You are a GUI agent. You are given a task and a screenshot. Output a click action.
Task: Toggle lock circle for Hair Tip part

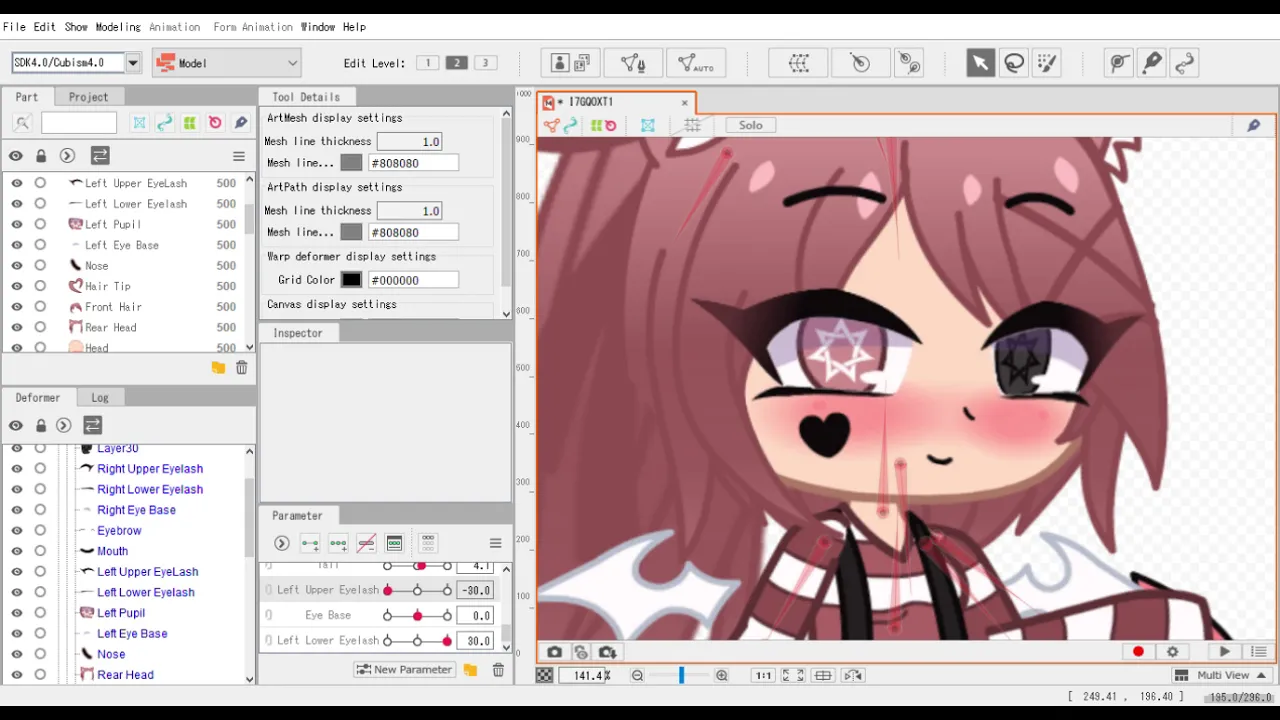pyautogui.click(x=40, y=286)
